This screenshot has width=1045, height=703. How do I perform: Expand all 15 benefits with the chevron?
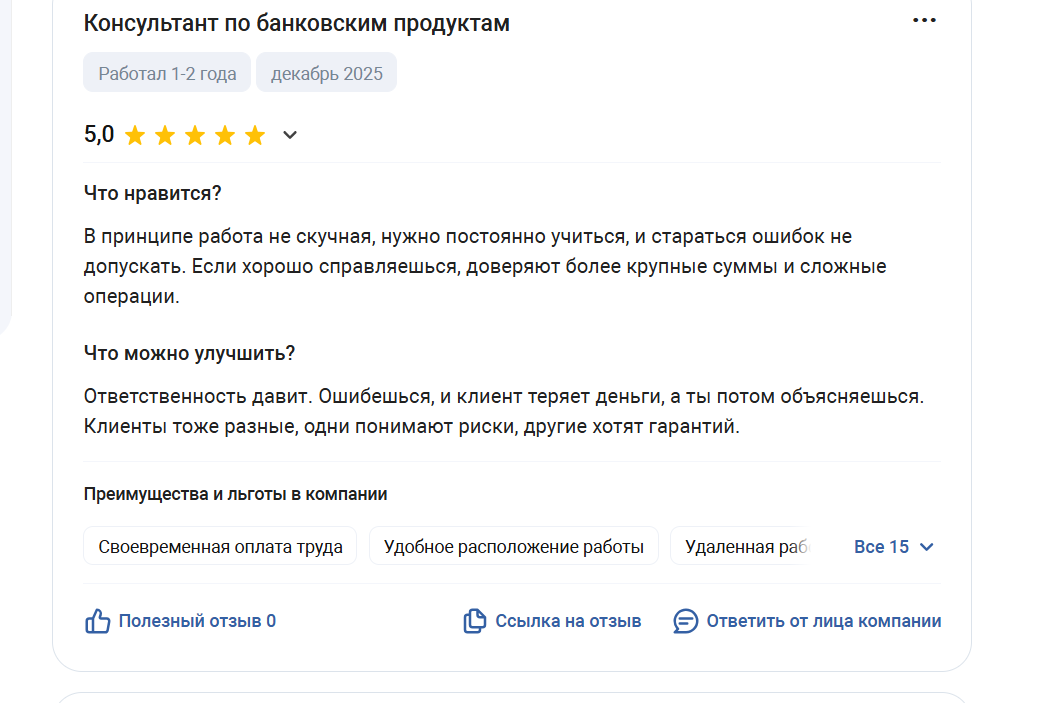click(927, 547)
